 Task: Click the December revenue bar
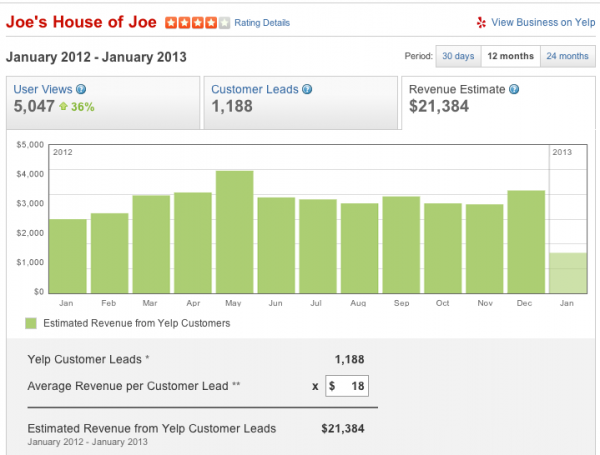[x=526, y=242]
